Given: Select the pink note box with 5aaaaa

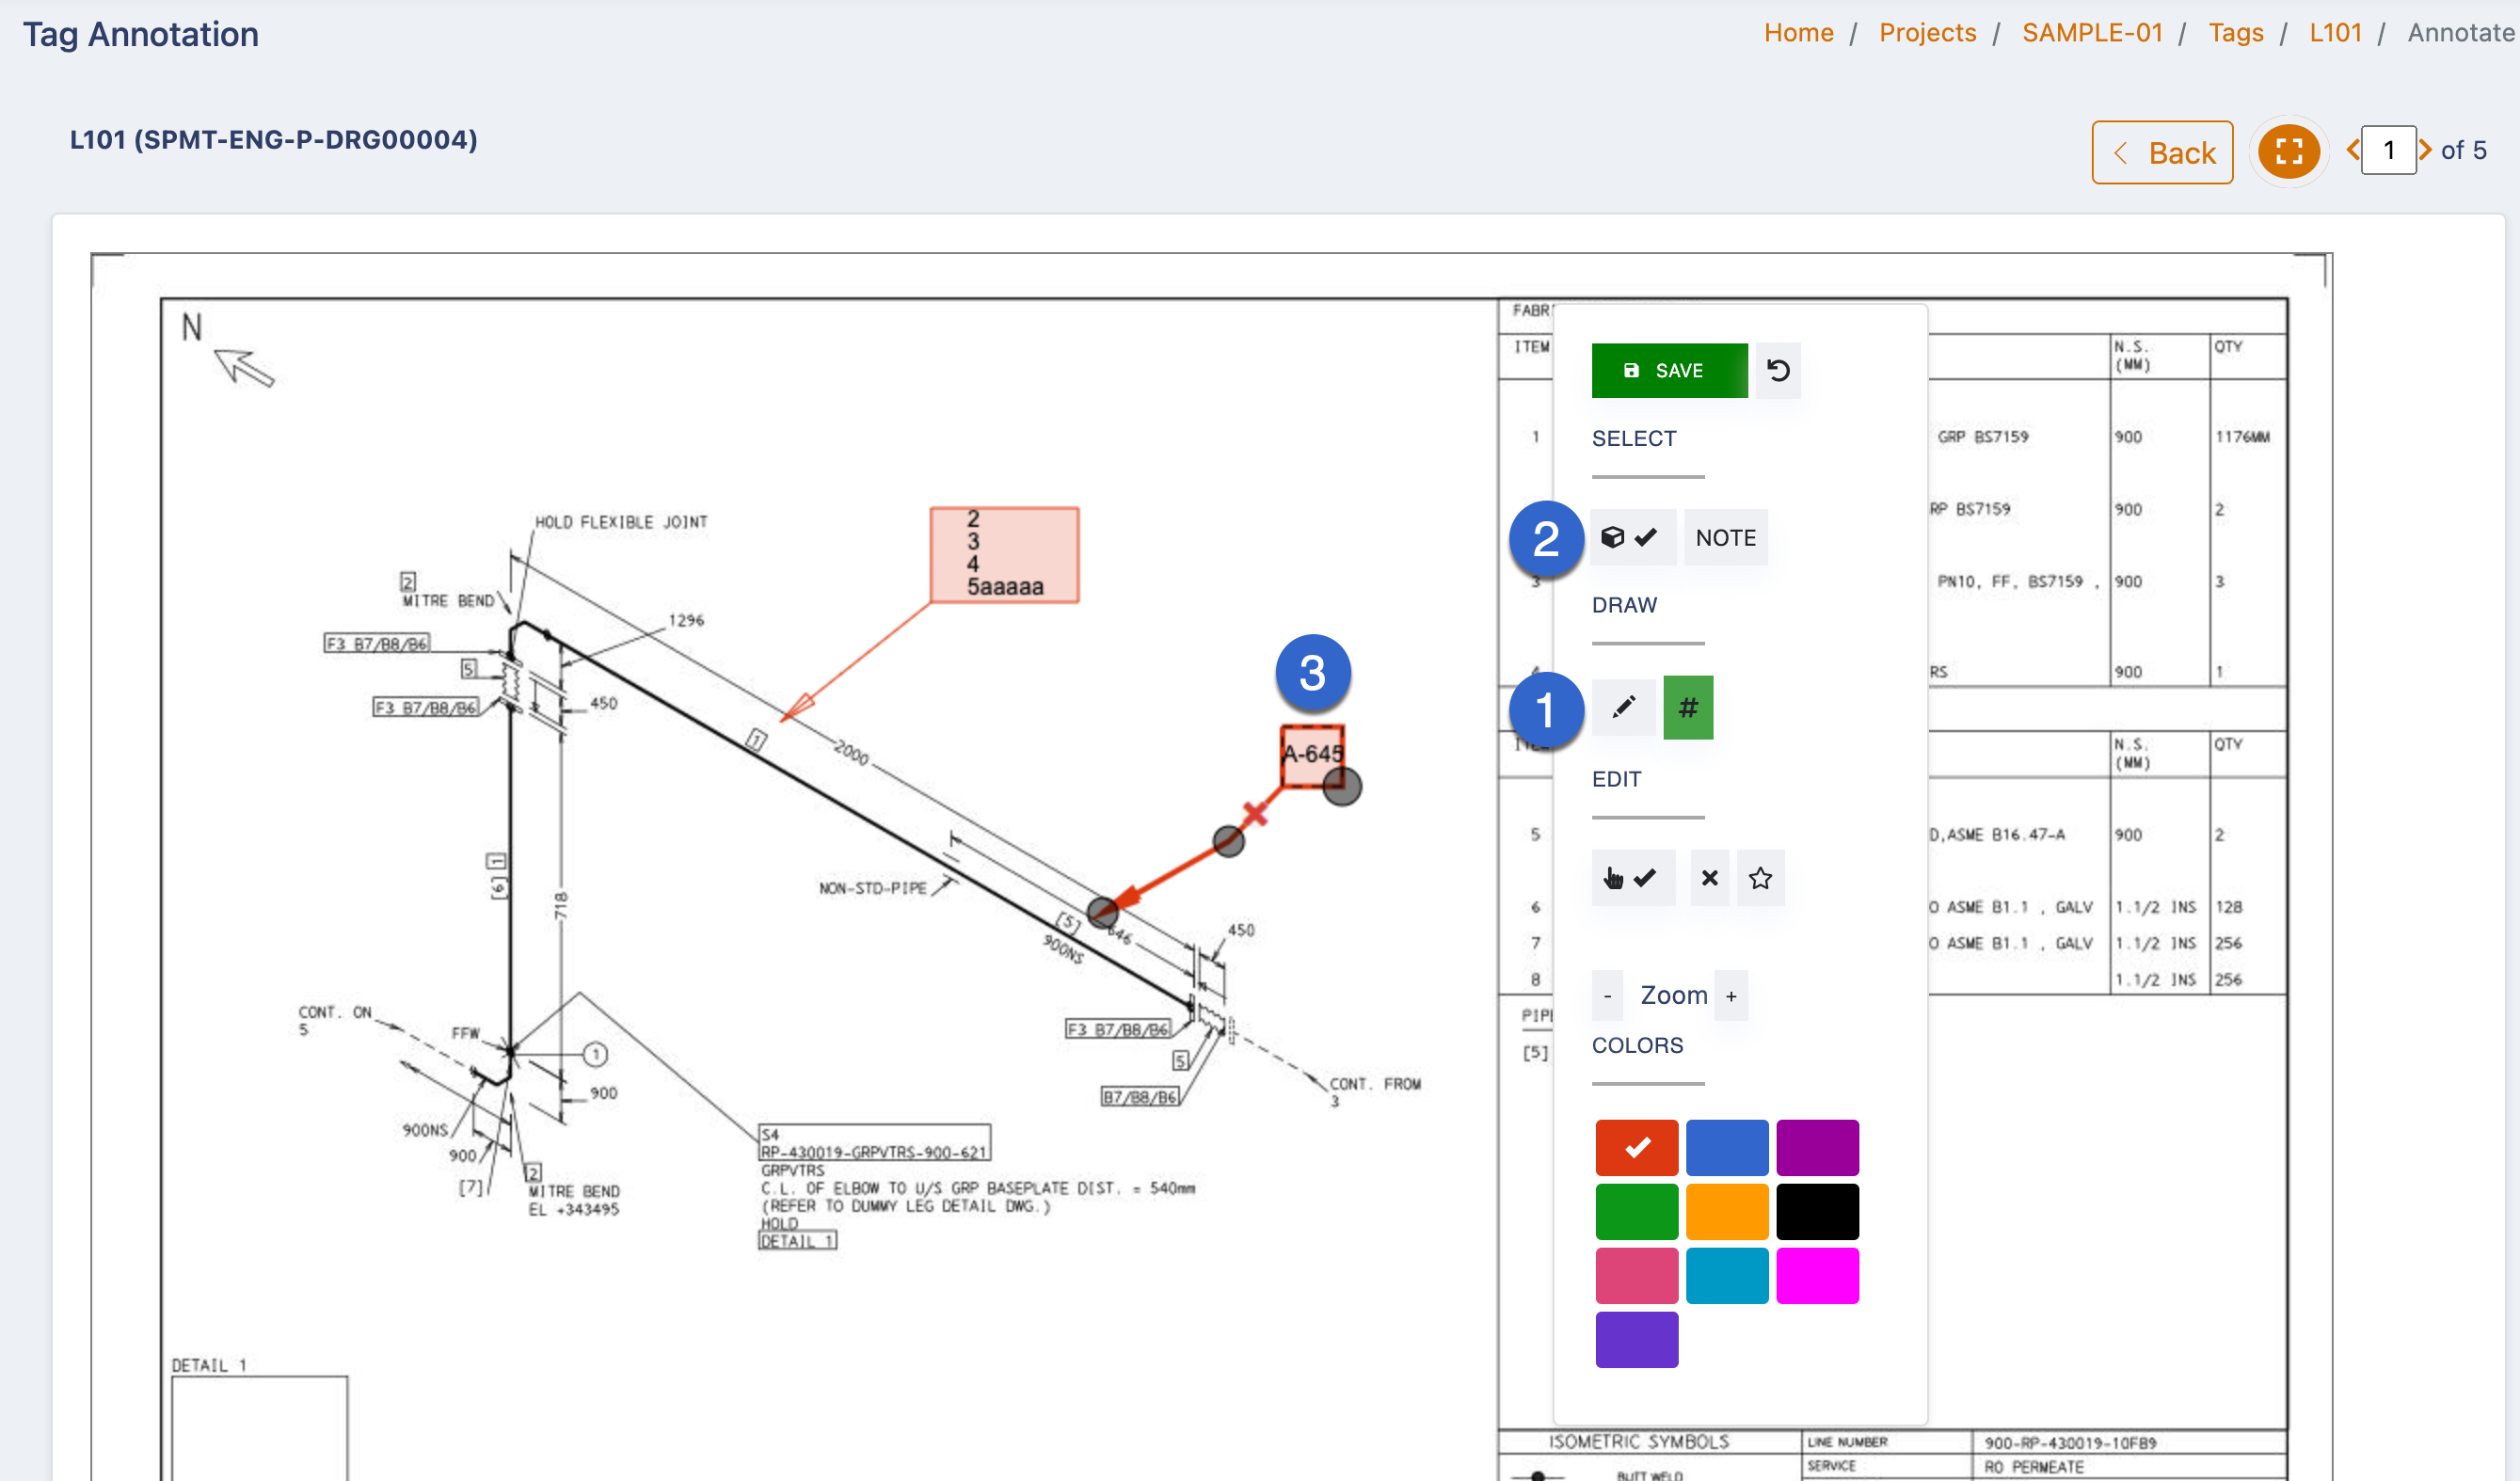Looking at the screenshot, I should tap(1004, 555).
